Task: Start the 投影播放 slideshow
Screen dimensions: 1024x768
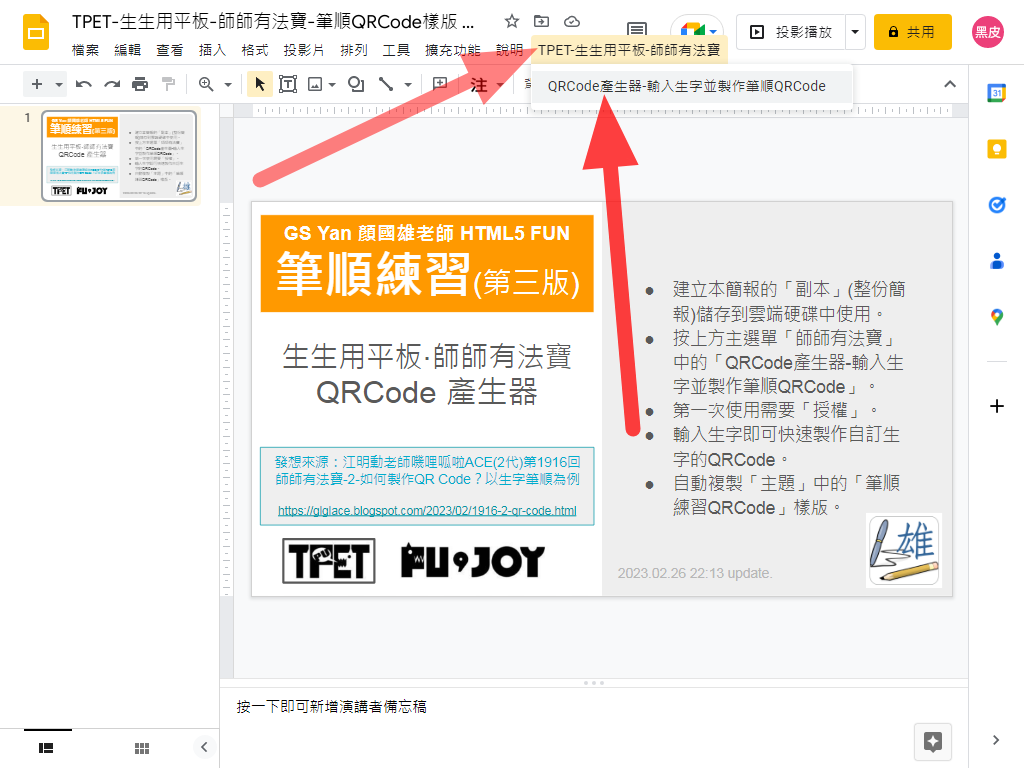Action: click(x=791, y=32)
